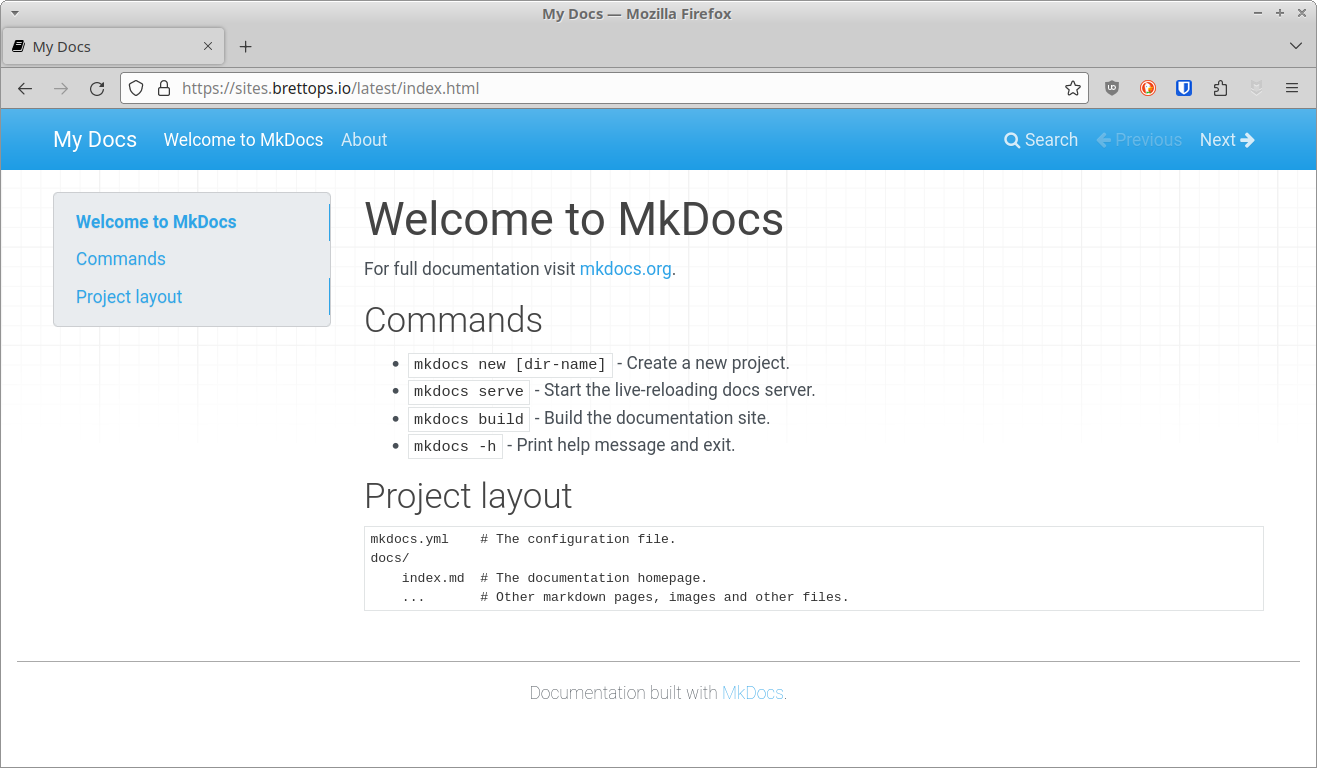This screenshot has width=1317, height=768.
Task: Jump to Project layout in sidebar
Action: [x=129, y=297]
